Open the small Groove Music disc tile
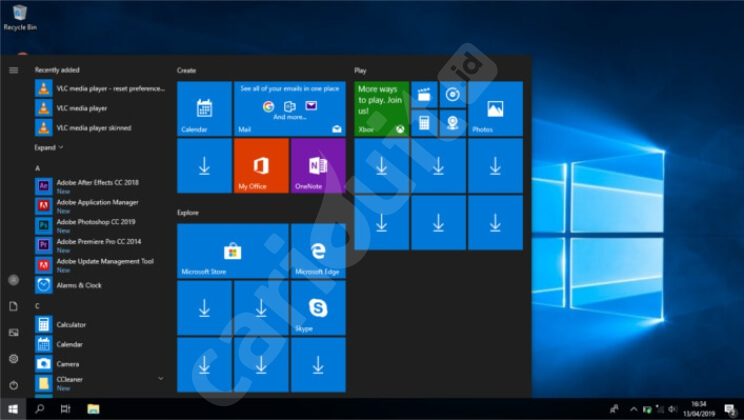The width and height of the screenshot is (744, 420). [453, 94]
